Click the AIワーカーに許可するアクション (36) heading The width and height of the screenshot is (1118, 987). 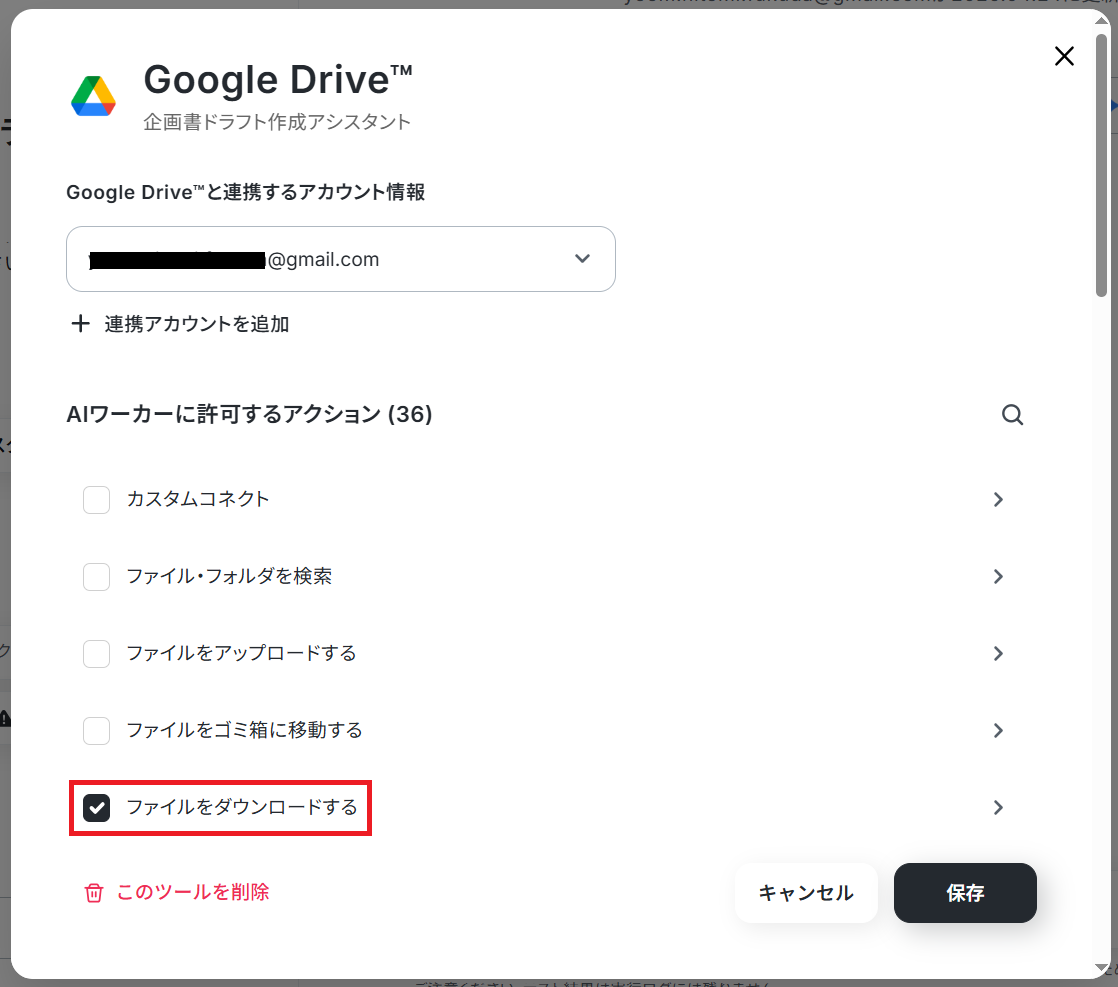tap(250, 414)
